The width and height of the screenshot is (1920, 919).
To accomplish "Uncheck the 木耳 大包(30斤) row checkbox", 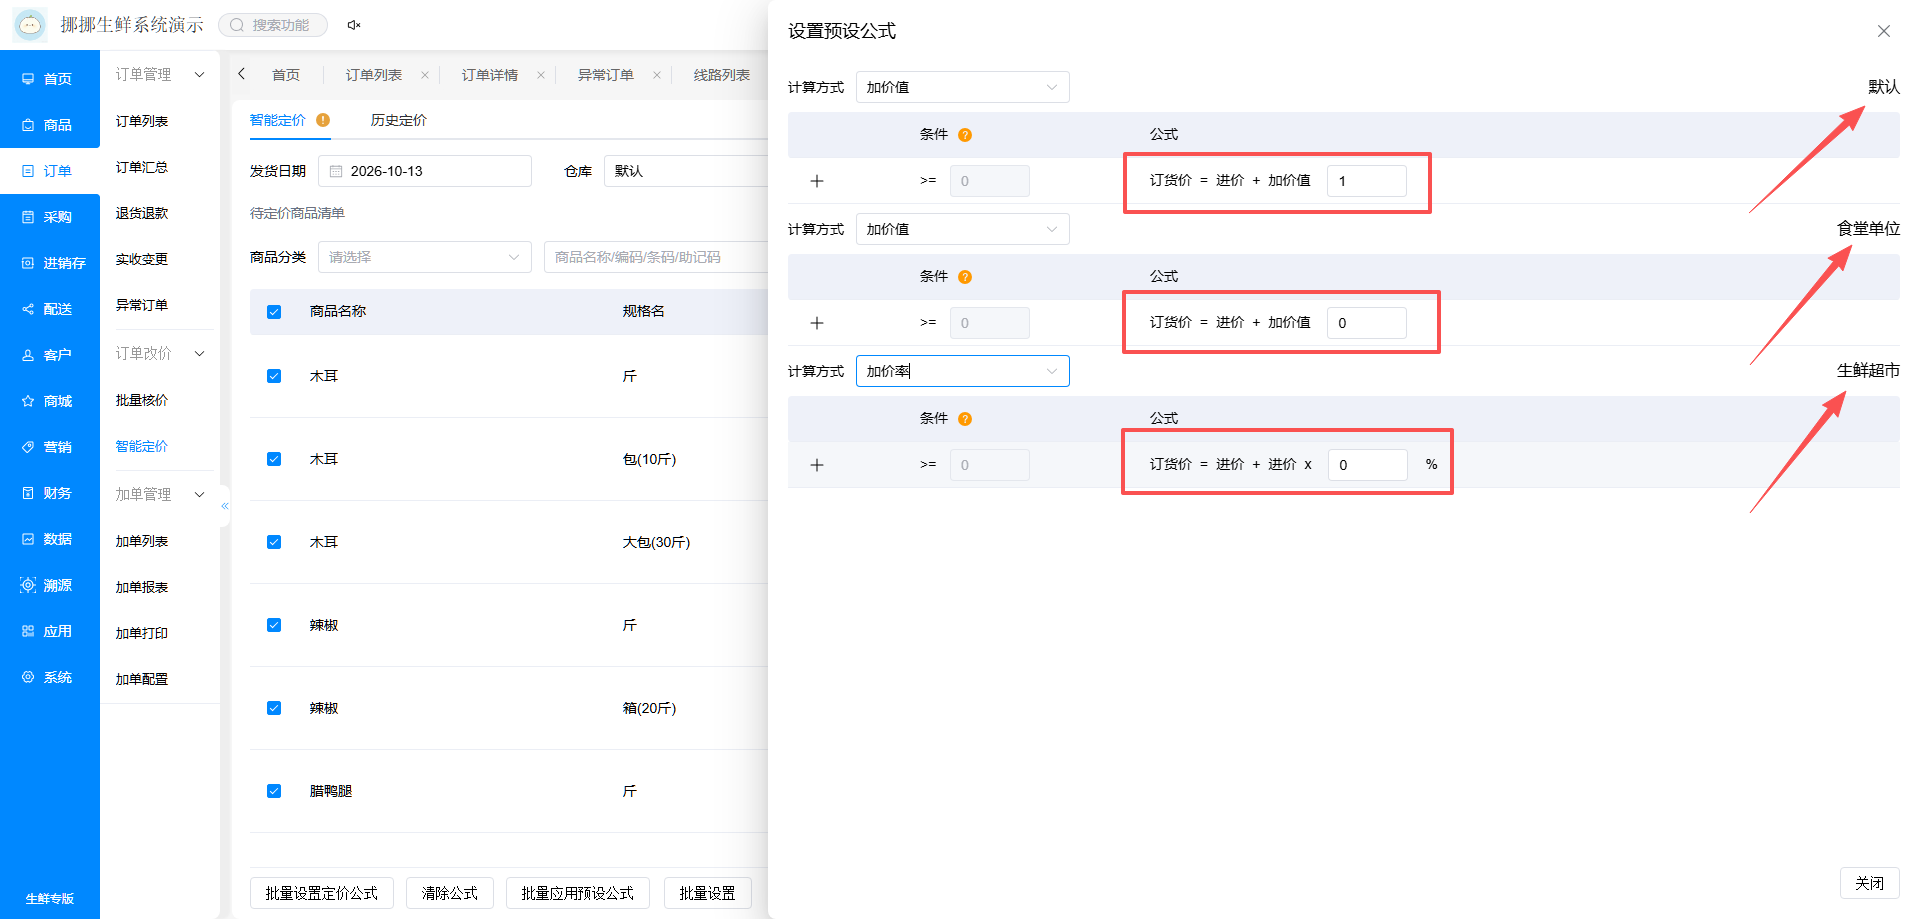I will (x=274, y=542).
